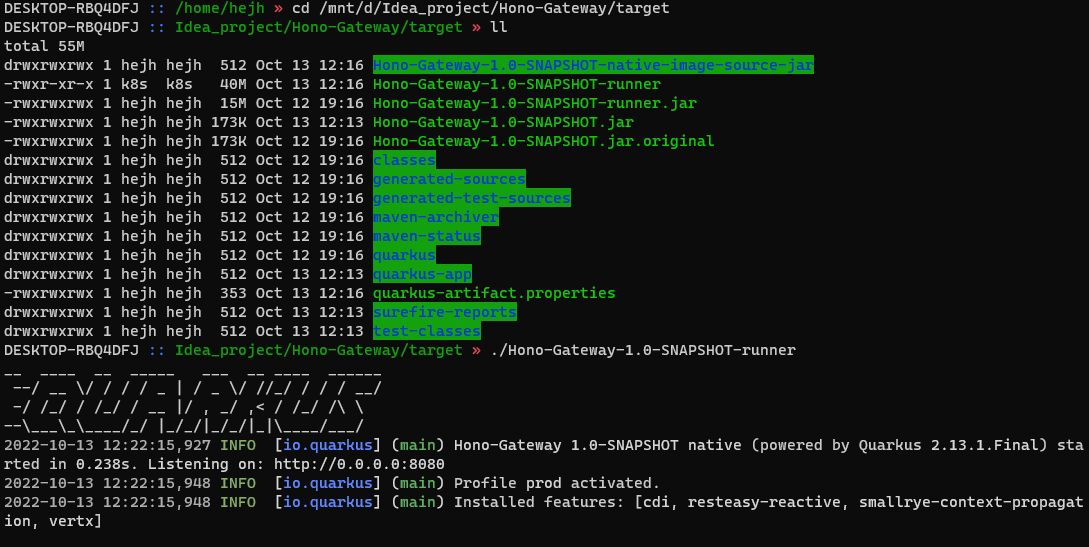Click the maven-status directory name
Screen dimensions: 1089x547
click(x=426, y=237)
